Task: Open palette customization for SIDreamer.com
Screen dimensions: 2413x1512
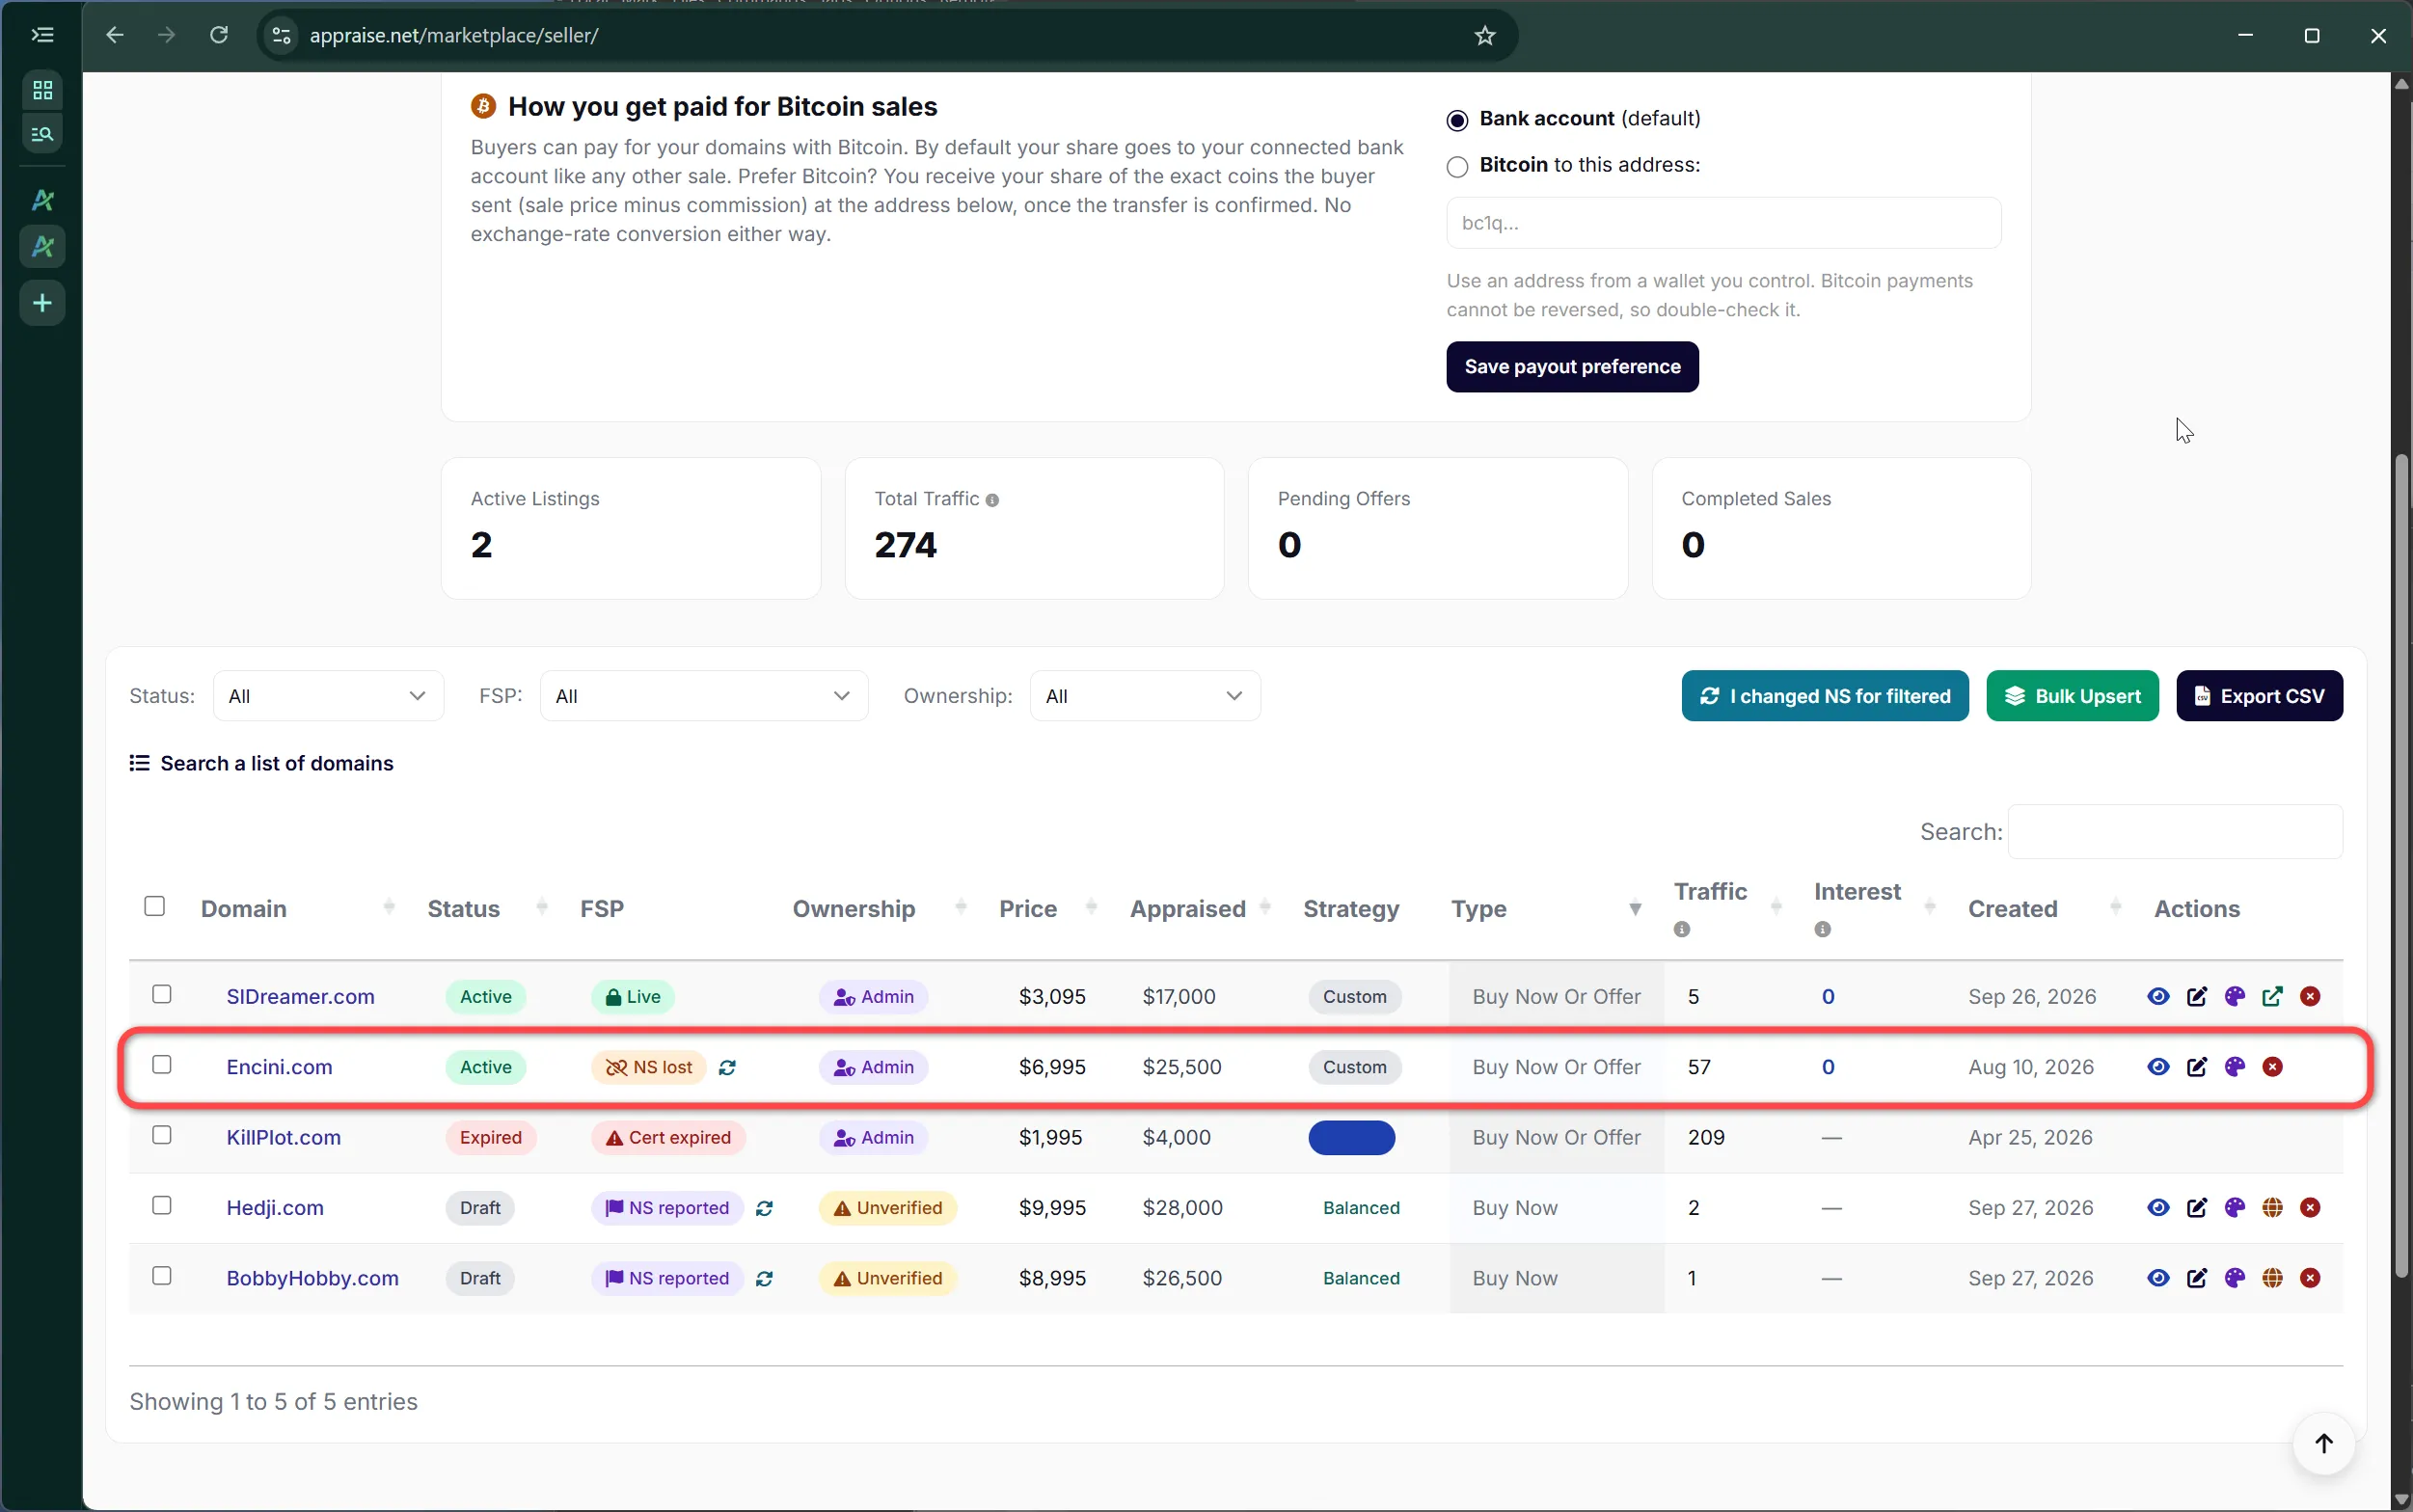Action: point(2234,996)
